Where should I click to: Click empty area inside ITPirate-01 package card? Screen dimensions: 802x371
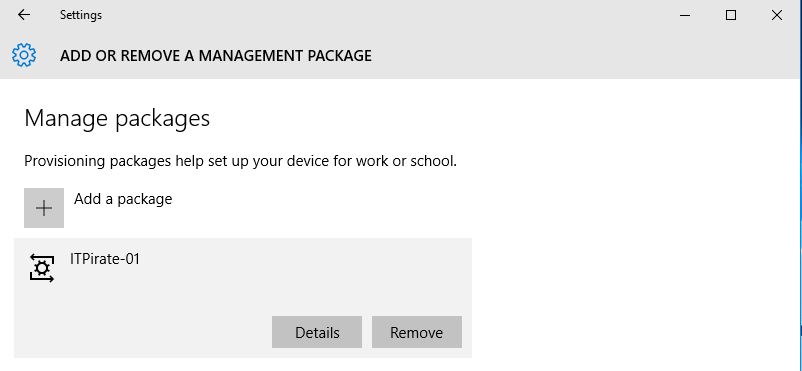307,276
